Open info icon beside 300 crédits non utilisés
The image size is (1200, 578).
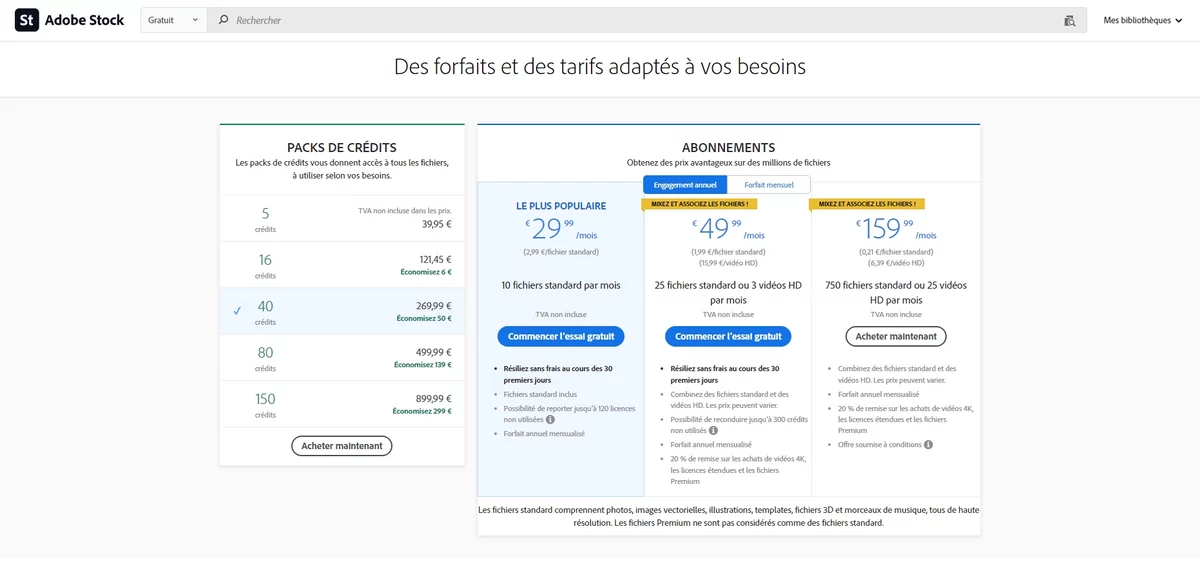713,430
